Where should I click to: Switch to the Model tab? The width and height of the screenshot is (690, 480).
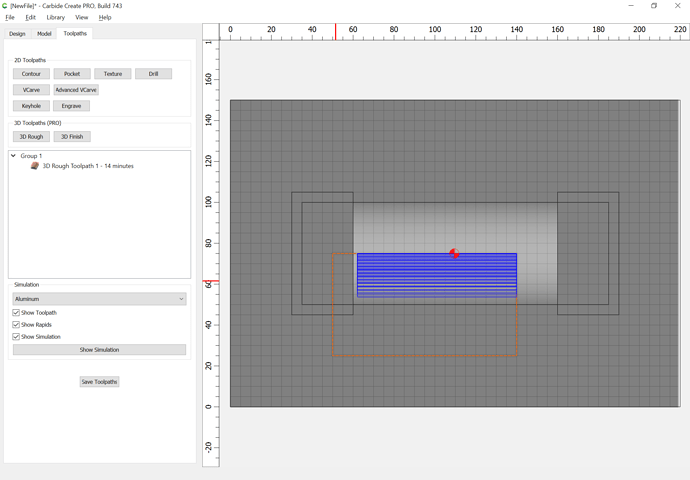pyautogui.click(x=44, y=34)
